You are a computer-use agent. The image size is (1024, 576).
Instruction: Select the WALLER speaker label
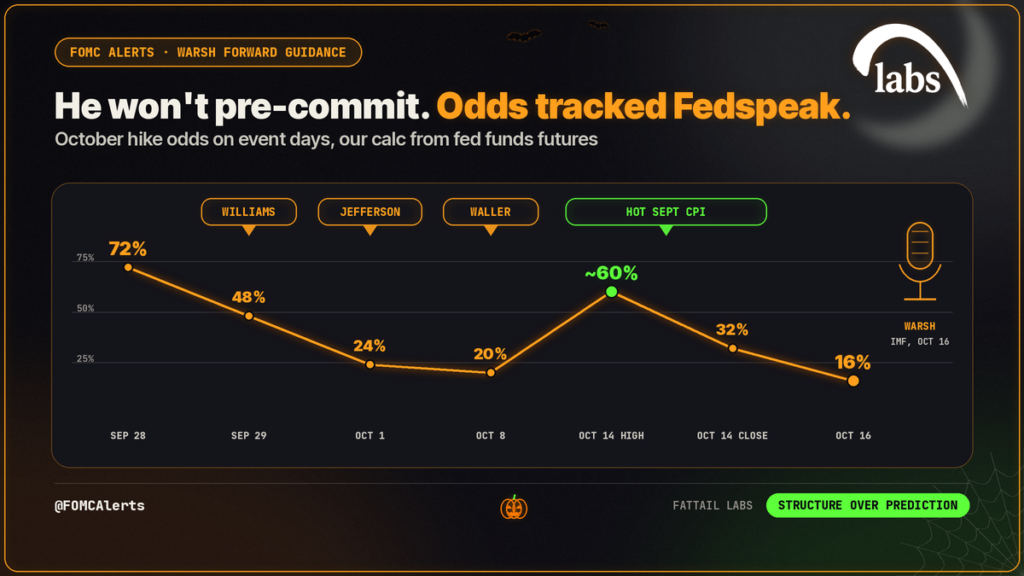[x=490, y=212]
